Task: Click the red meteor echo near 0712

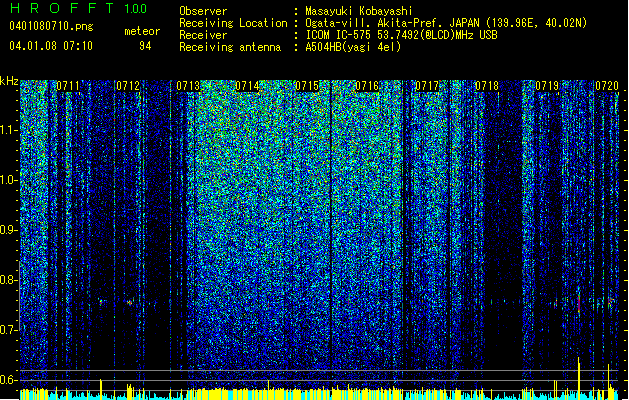Action: 130,303
